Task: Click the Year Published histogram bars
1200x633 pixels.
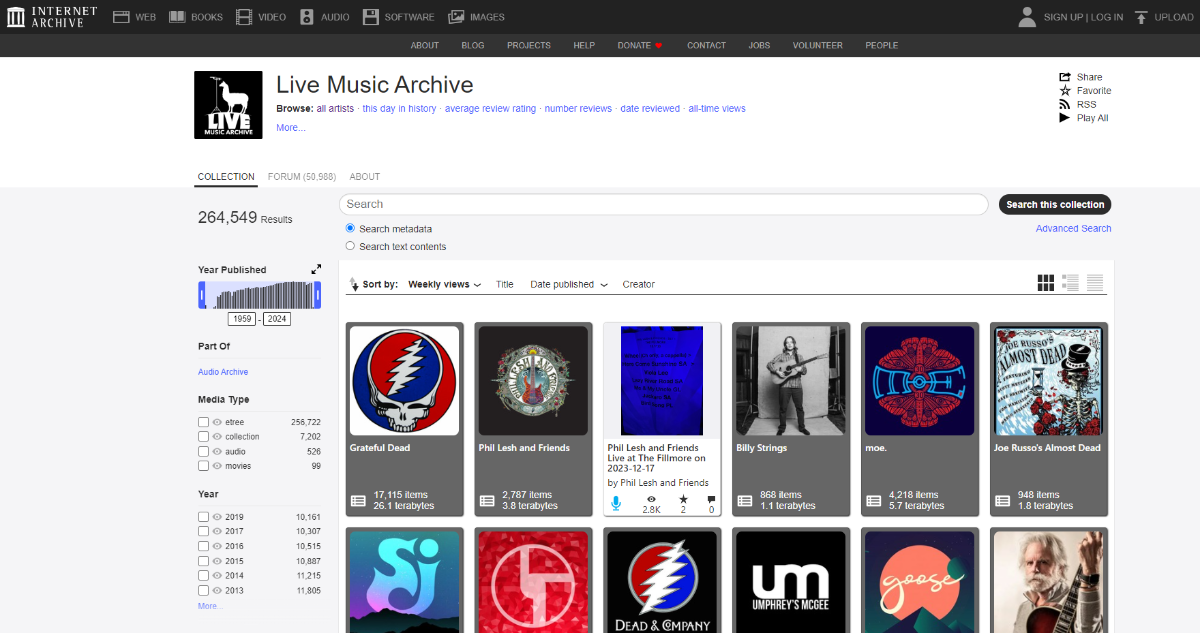Action: (x=260, y=295)
